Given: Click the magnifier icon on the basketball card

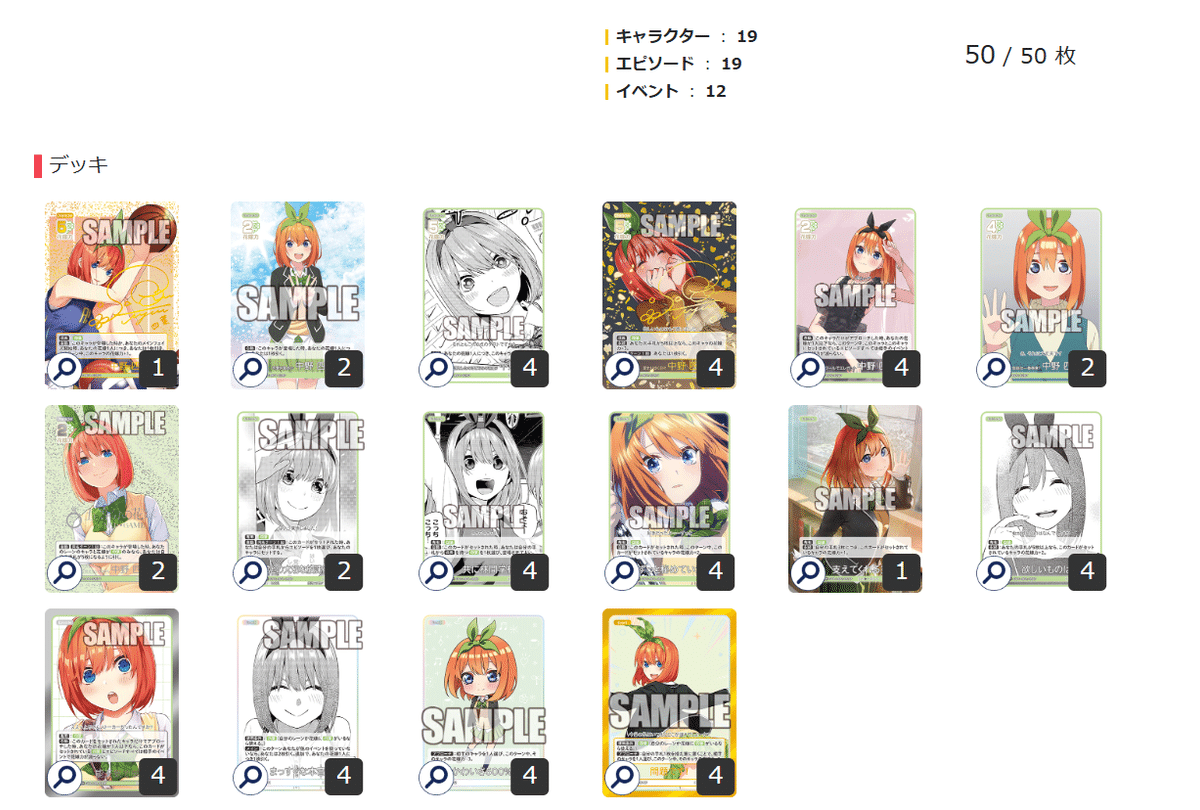Looking at the screenshot, I should (x=65, y=370).
